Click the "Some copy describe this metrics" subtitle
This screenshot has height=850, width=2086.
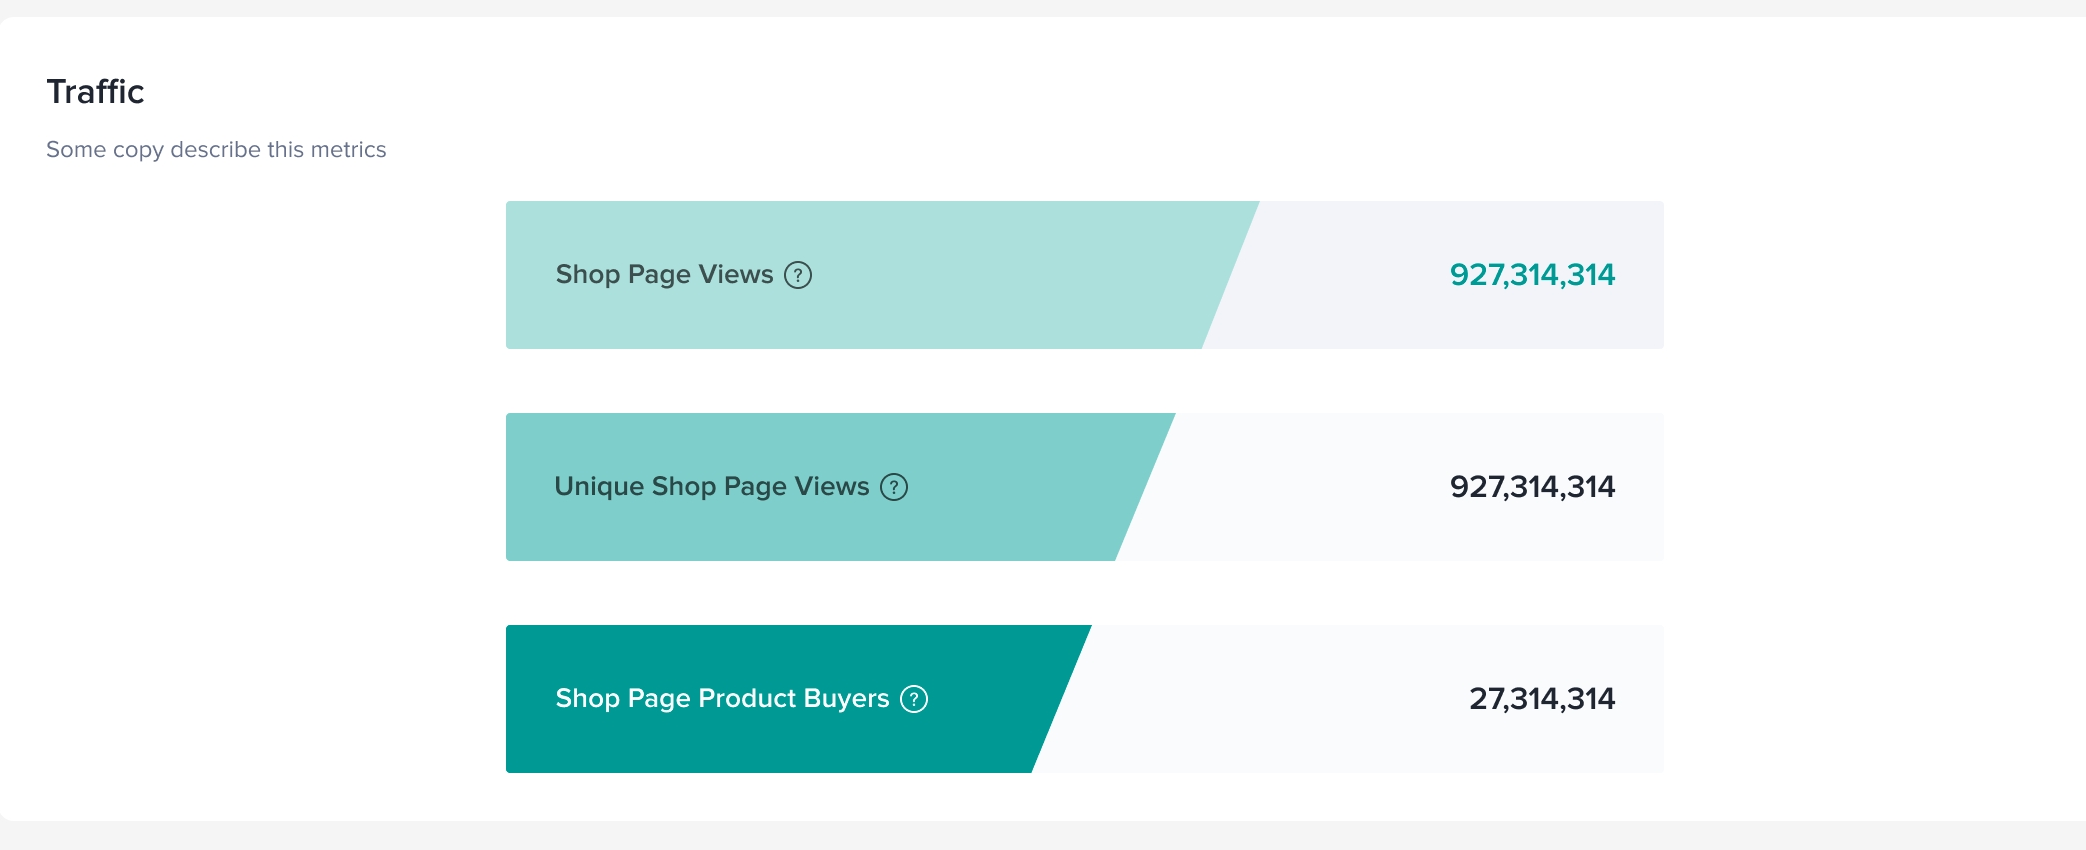coord(216,150)
